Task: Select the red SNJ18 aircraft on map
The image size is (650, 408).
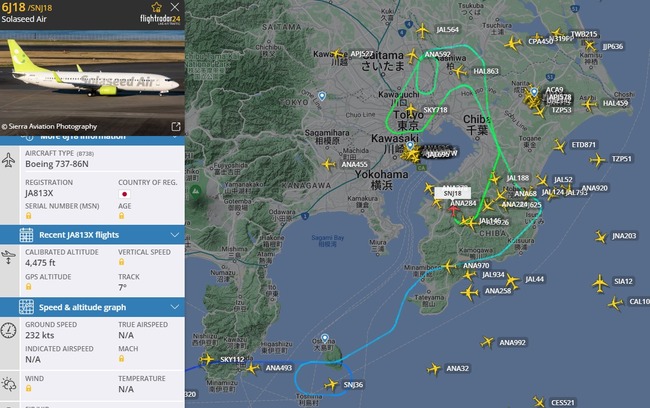Action: [x=454, y=210]
